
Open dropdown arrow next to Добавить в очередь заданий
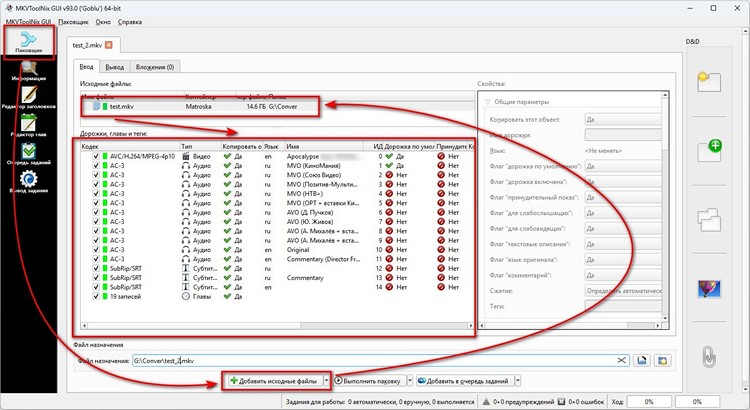coord(518,381)
